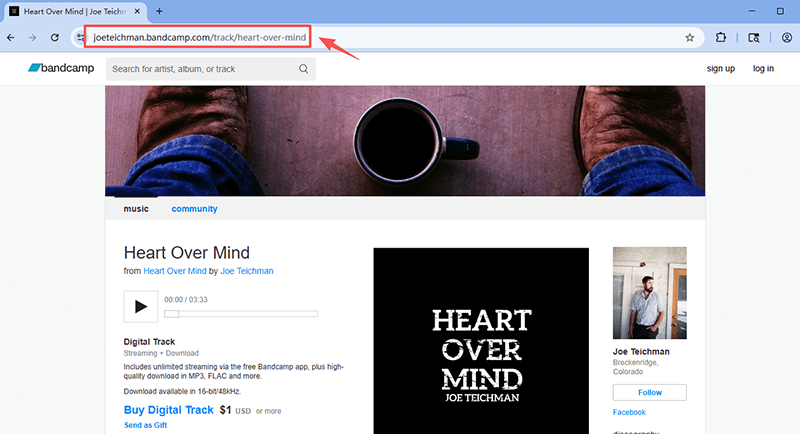Click the Bandcamp logo
Image resolution: width=800 pixels, height=434 pixels.
pyautogui.click(x=61, y=68)
